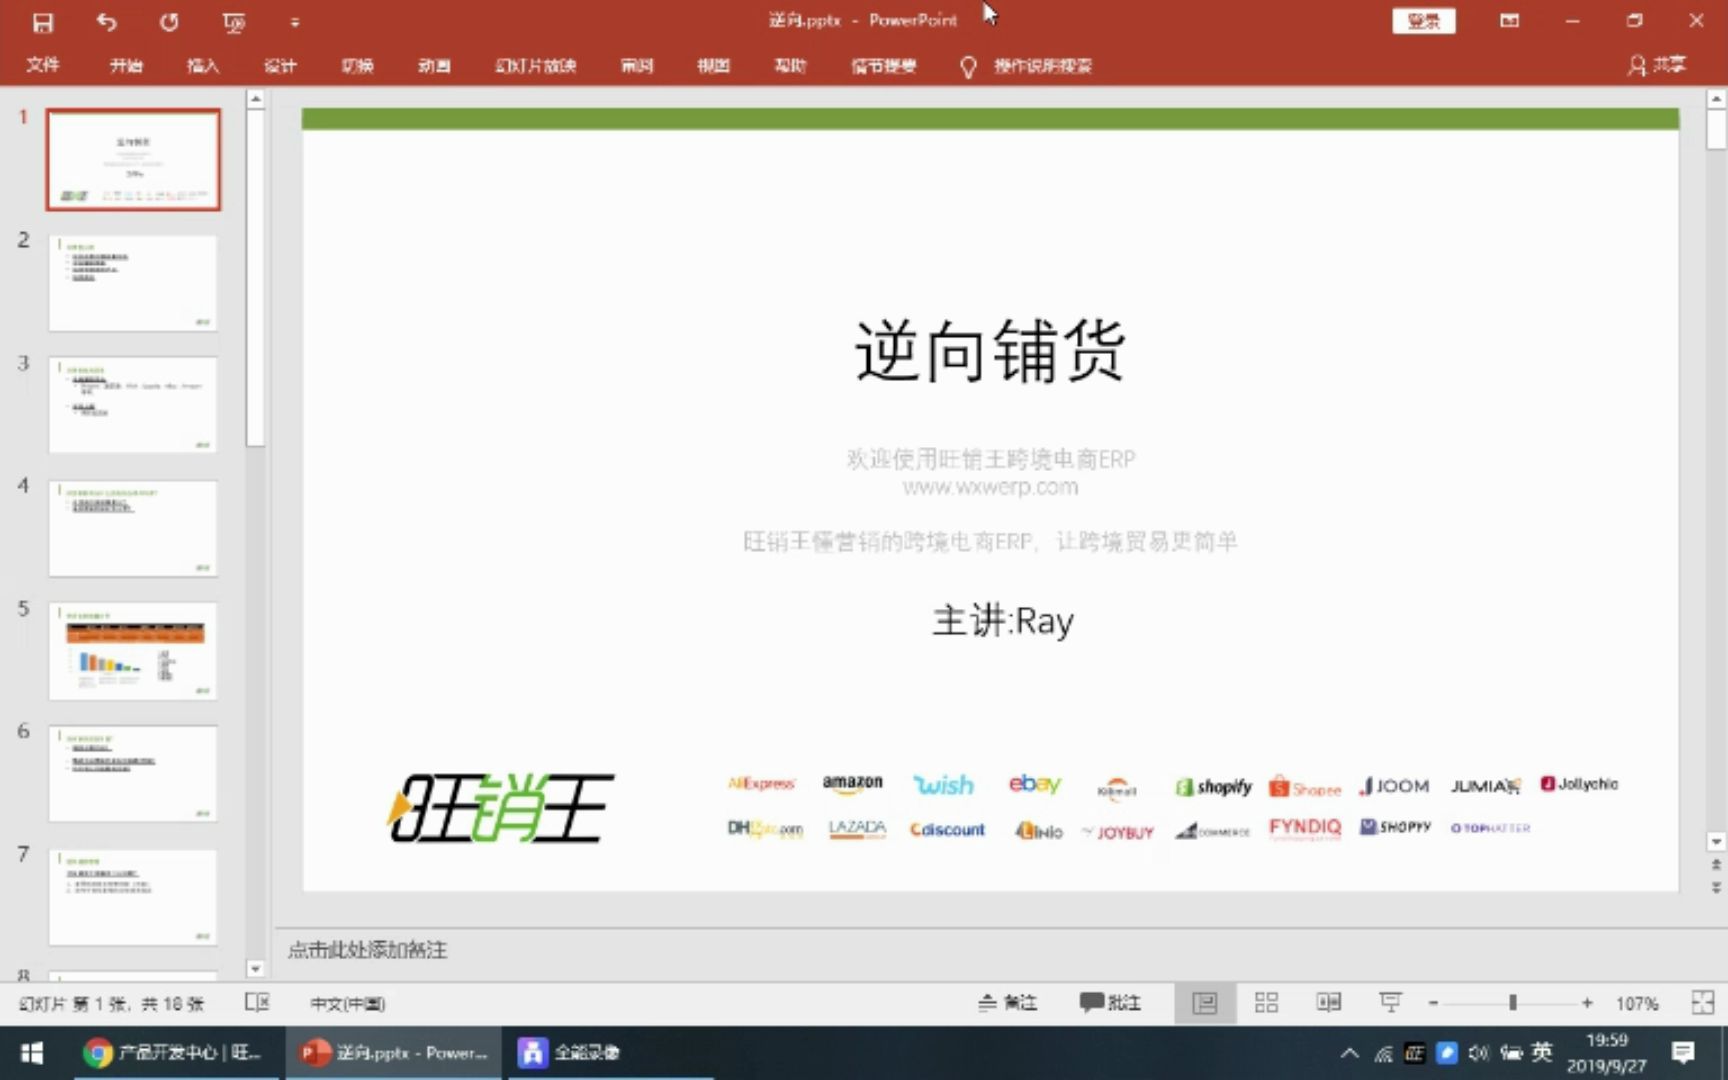Click the 登录 sign-in button
The height and width of the screenshot is (1080, 1728).
coord(1423,20)
